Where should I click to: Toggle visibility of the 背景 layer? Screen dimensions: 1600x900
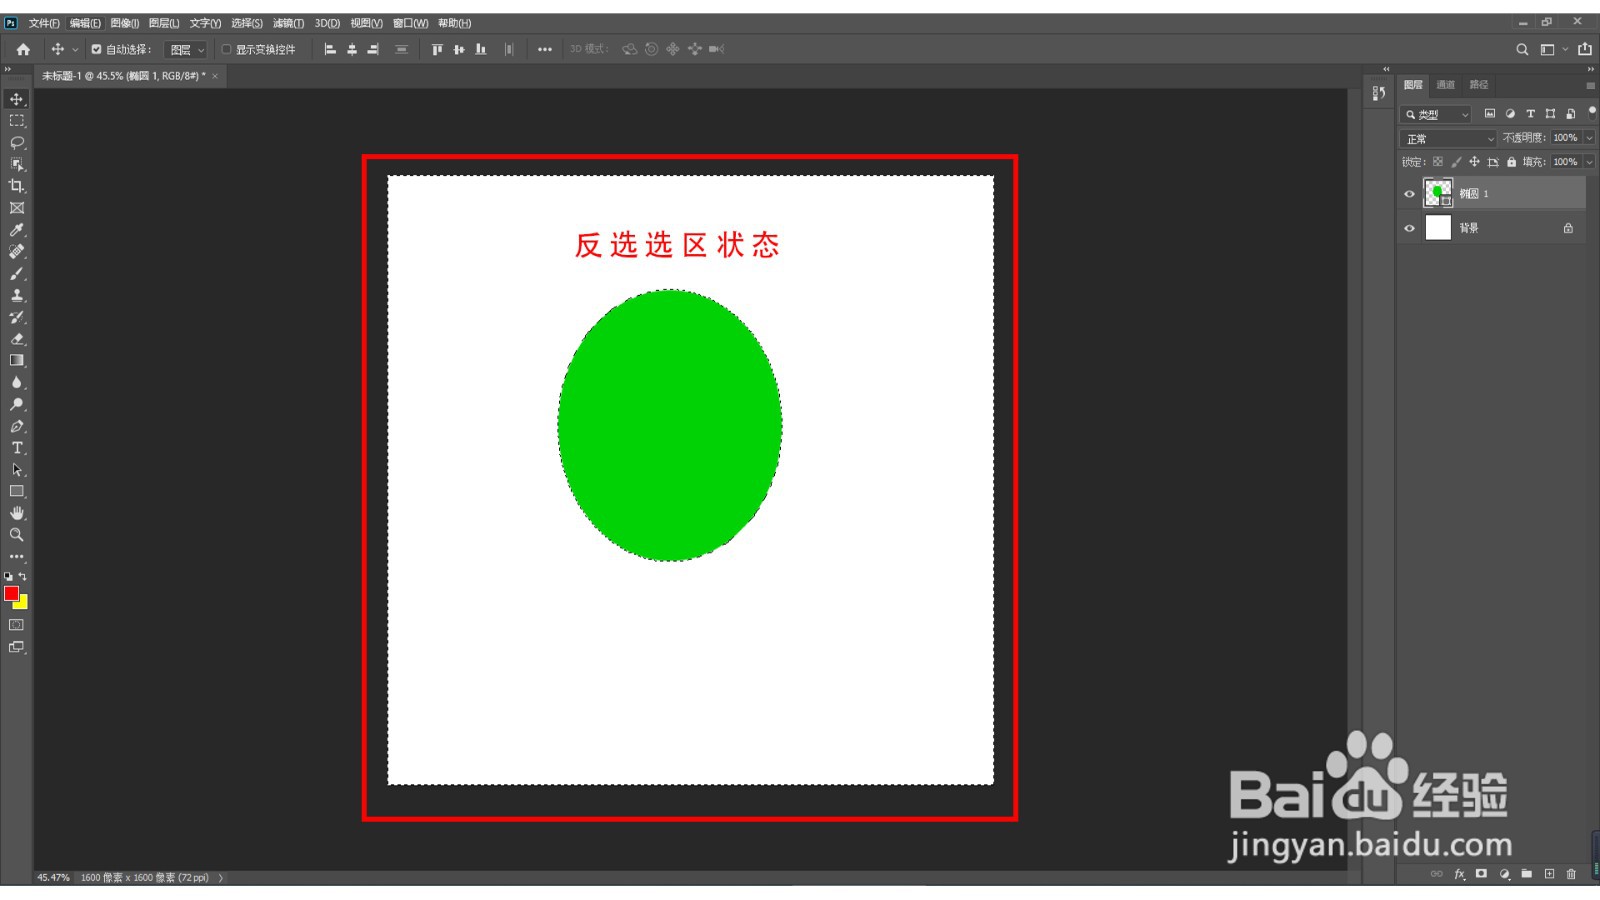1409,228
